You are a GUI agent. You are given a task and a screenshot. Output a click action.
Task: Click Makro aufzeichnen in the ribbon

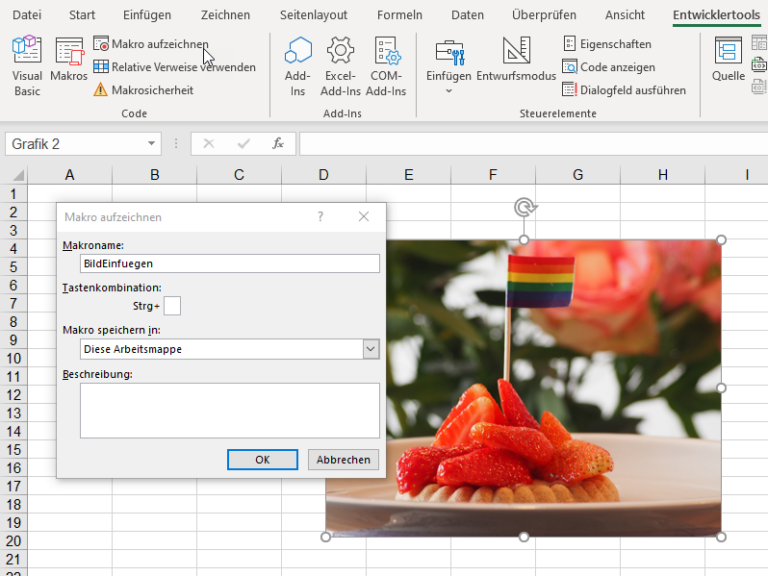[x=151, y=44]
